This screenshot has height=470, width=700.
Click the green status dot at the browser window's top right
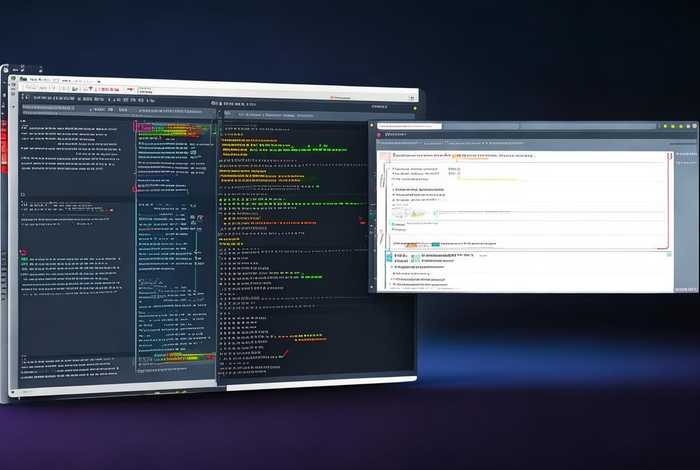coord(667,127)
